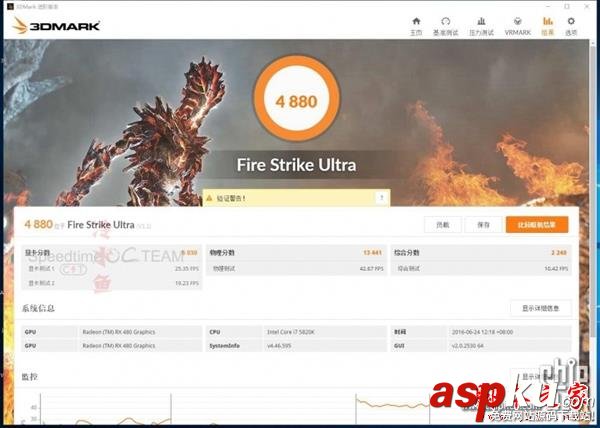
Task: Click the 25.35 FPS graphics test 1 value
Action: [x=187, y=269]
